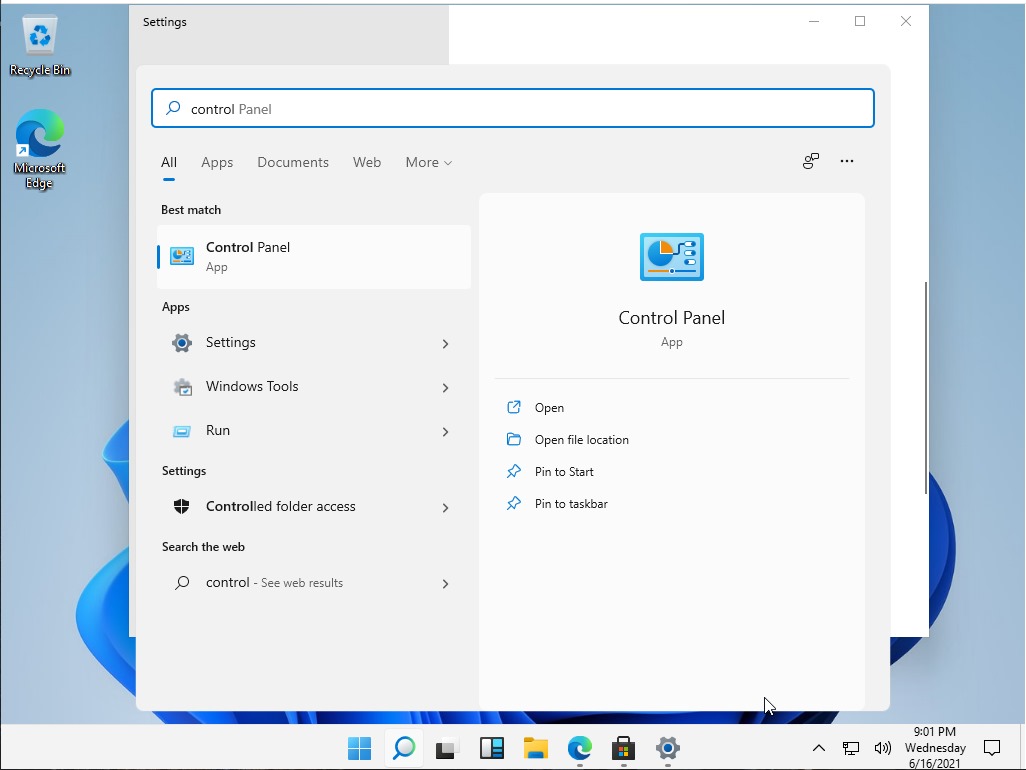1026x770 pixels.
Task: Click Pin to taskbar option
Action: click(571, 504)
